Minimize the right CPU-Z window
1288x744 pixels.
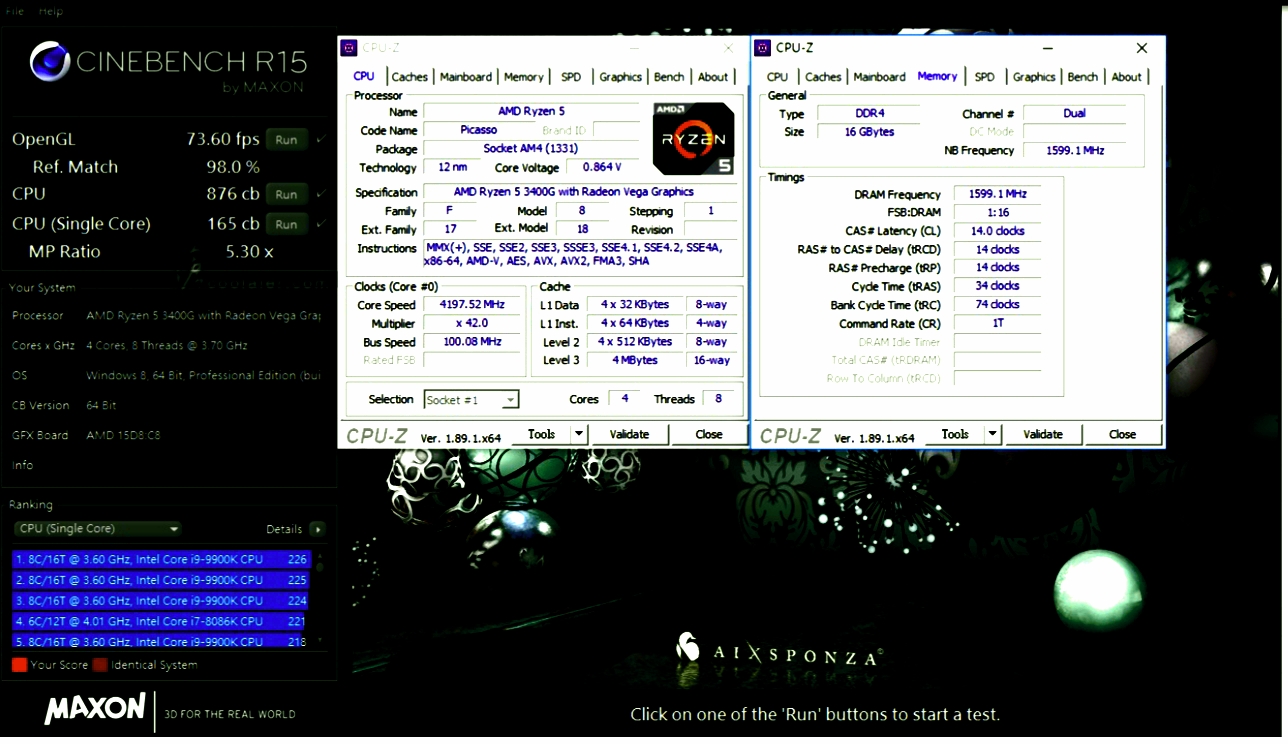point(1048,48)
